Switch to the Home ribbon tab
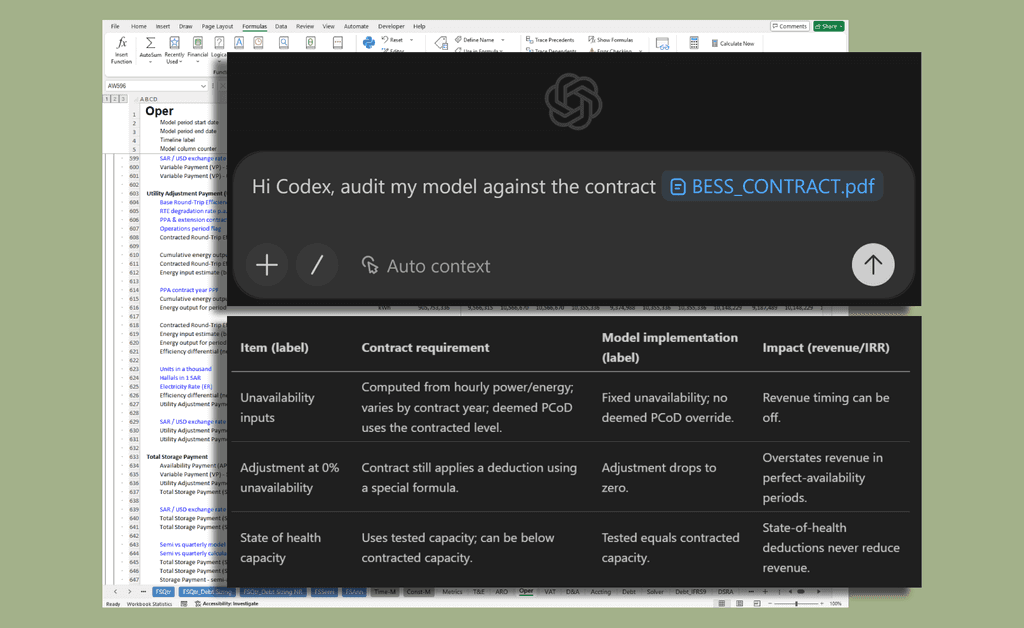The width and height of the screenshot is (1024, 628). pyautogui.click(x=138, y=26)
